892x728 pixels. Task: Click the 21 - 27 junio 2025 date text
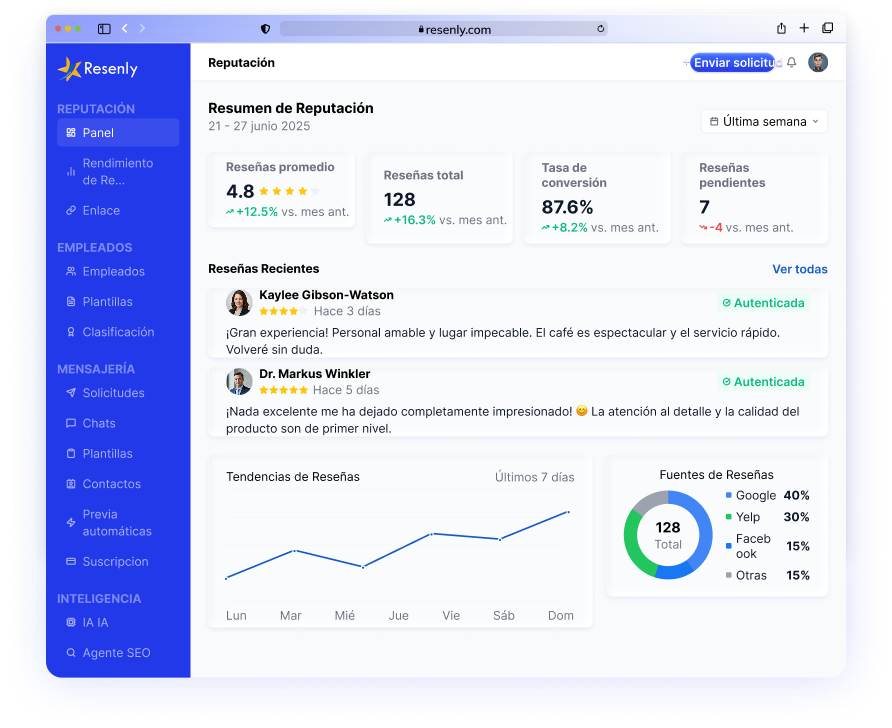259,126
